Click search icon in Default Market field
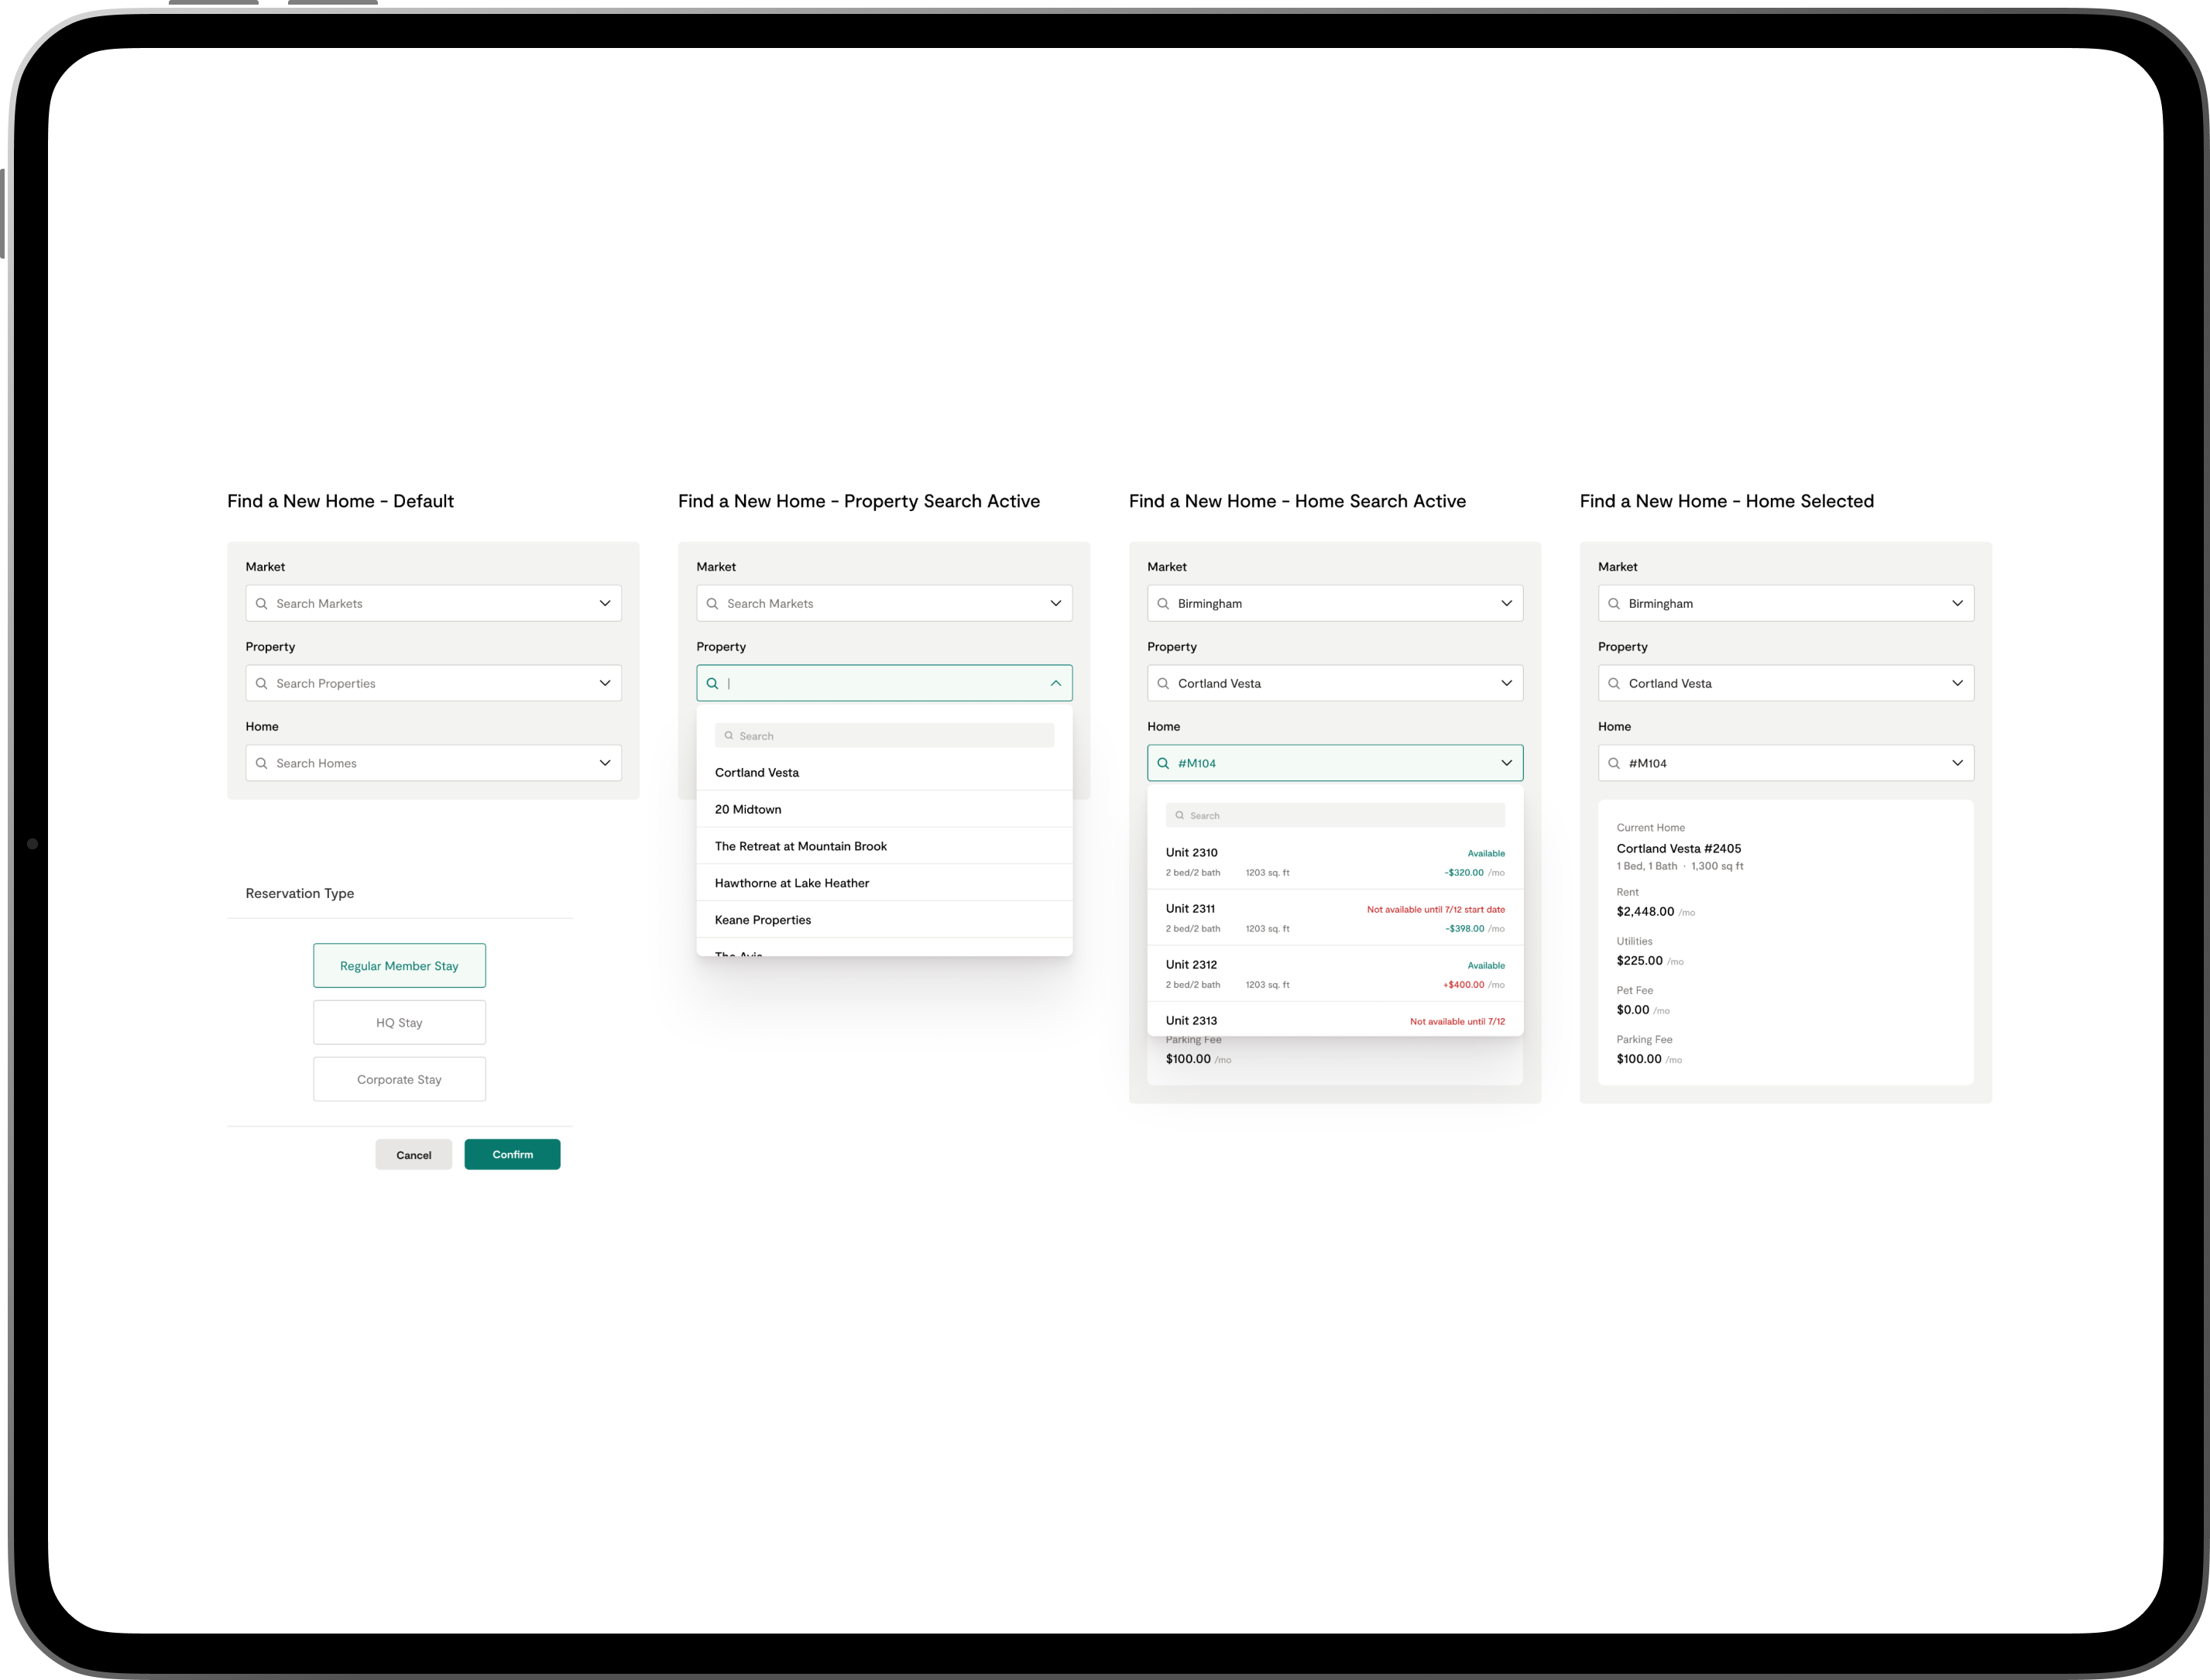 (262, 603)
